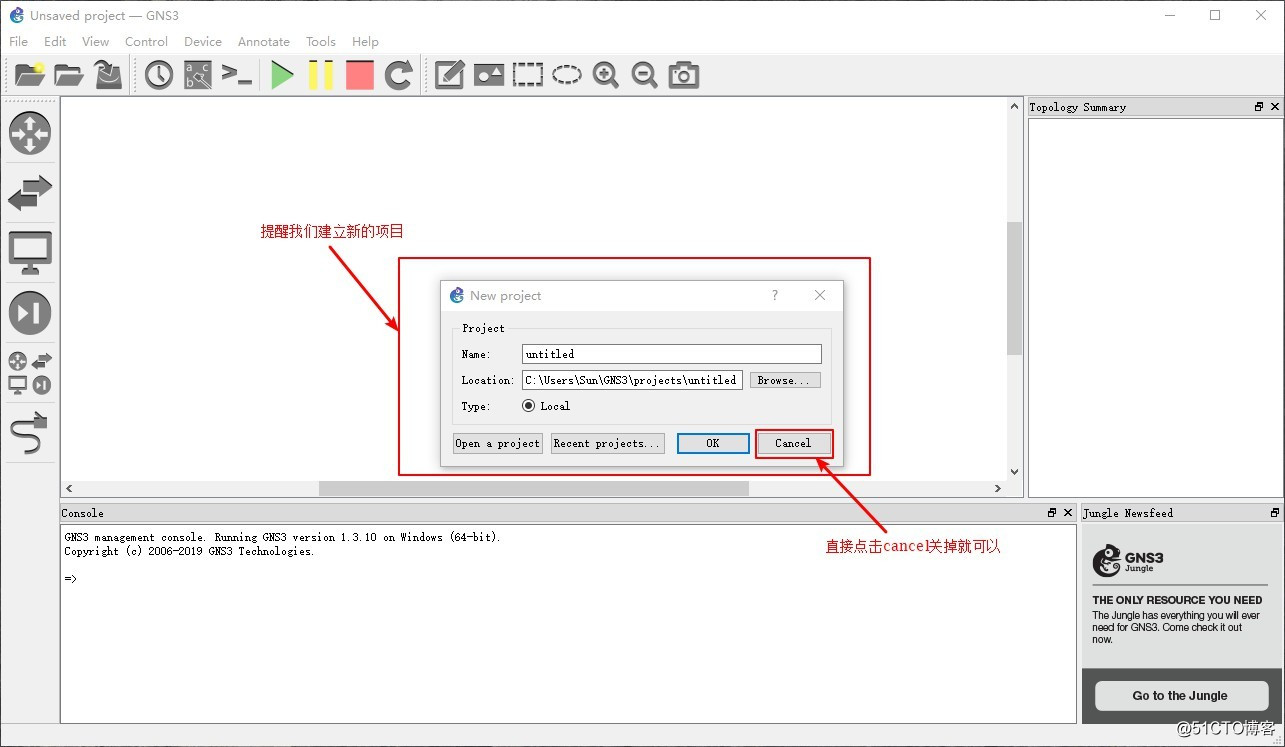The image size is (1285, 747).
Task: Click the Zoom out magnifier icon
Action: [644, 75]
